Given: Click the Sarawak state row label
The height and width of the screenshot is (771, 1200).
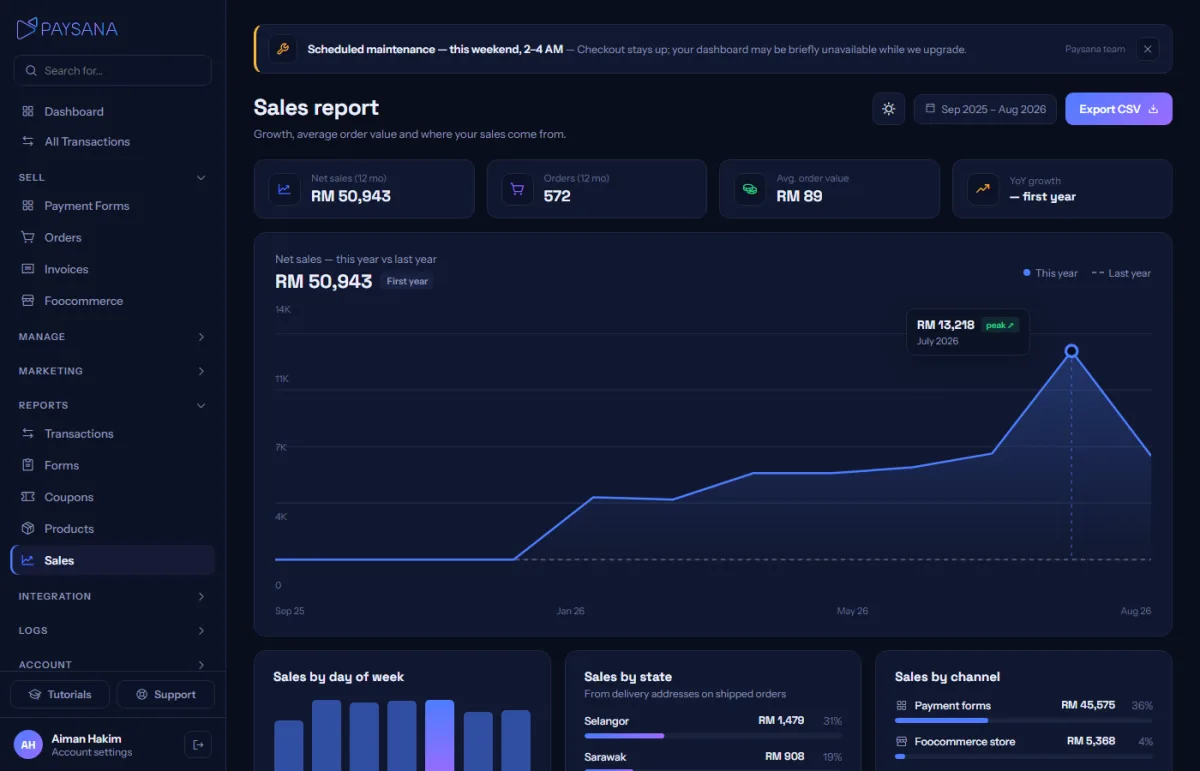Looking at the screenshot, I should (605, 757).
